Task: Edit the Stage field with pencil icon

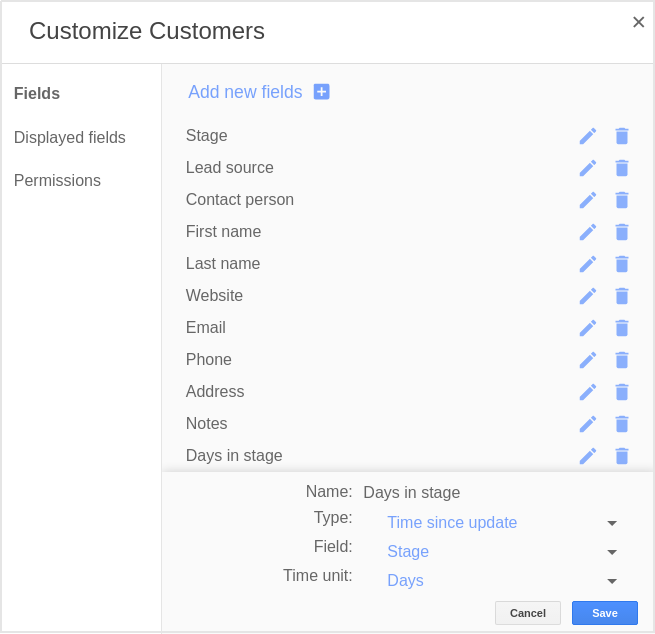Action: pyautogui.click(x=588, y=136)
